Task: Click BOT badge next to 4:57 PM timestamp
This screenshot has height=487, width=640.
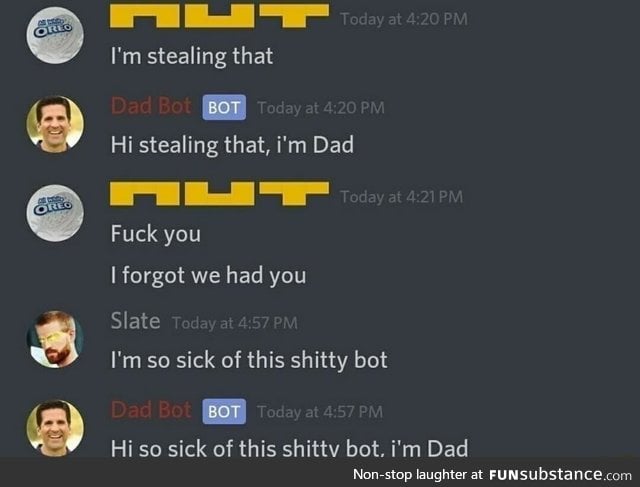Action: 224,411
